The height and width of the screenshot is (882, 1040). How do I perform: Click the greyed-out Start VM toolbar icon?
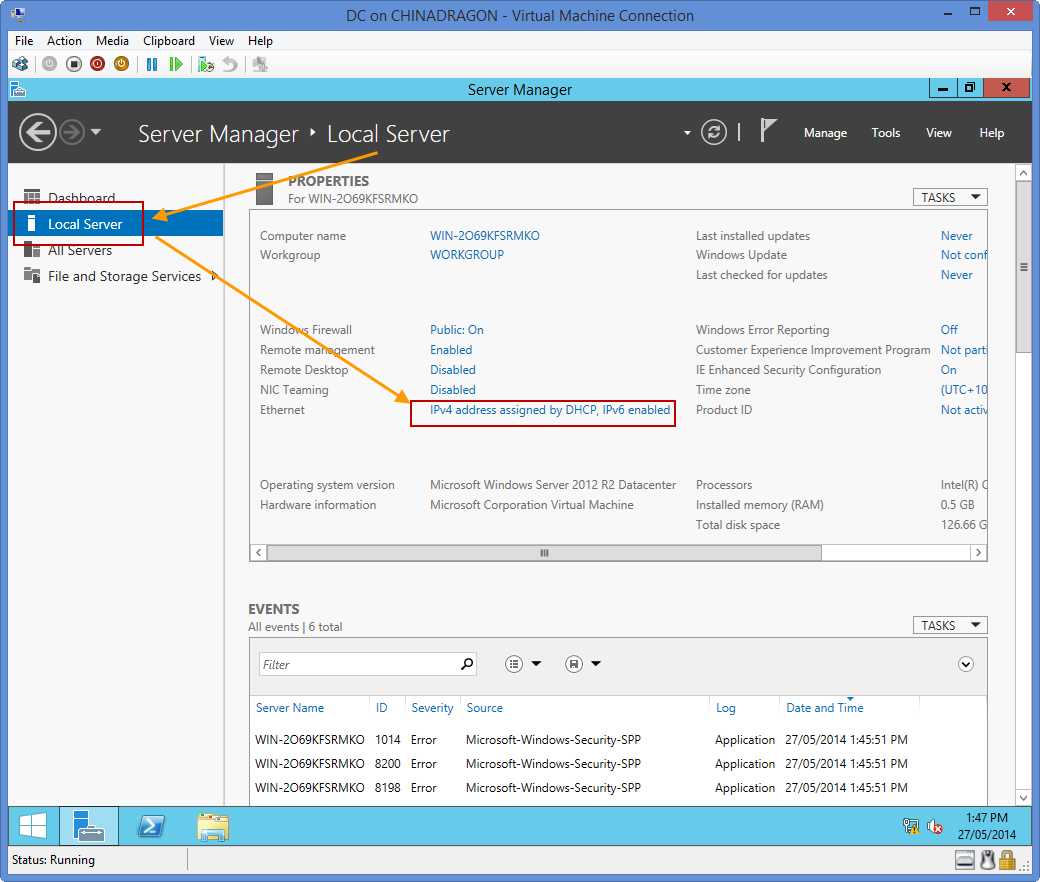click(x=50, y=64)
